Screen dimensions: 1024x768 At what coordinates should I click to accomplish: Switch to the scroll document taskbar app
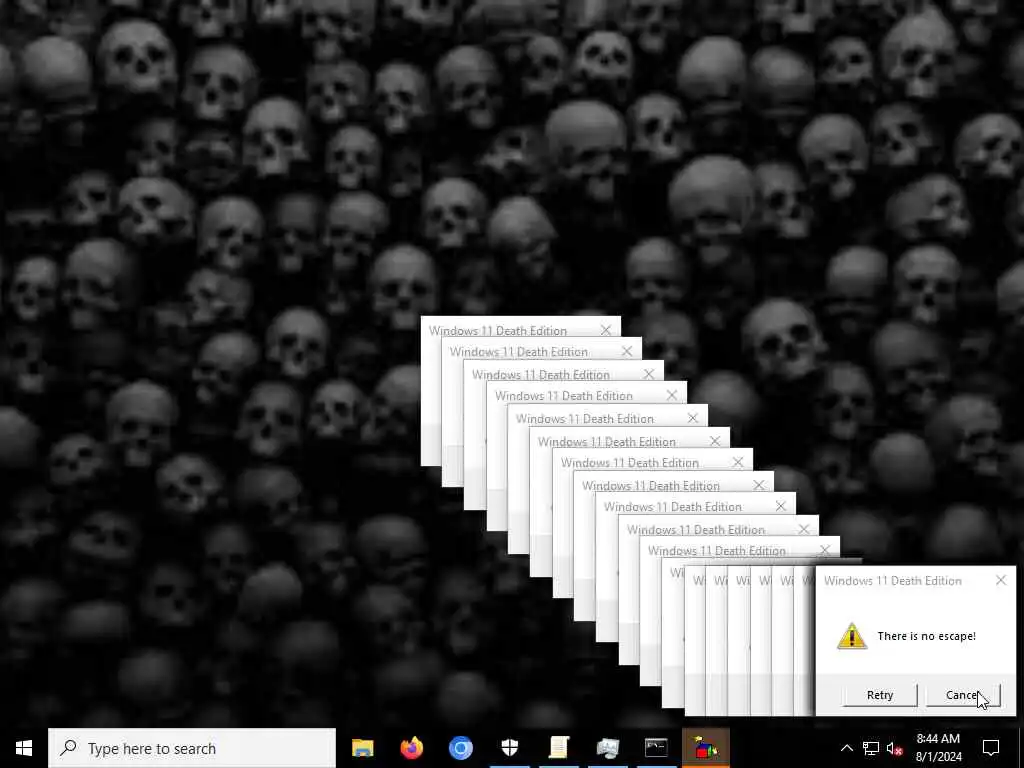pos(559,748)
